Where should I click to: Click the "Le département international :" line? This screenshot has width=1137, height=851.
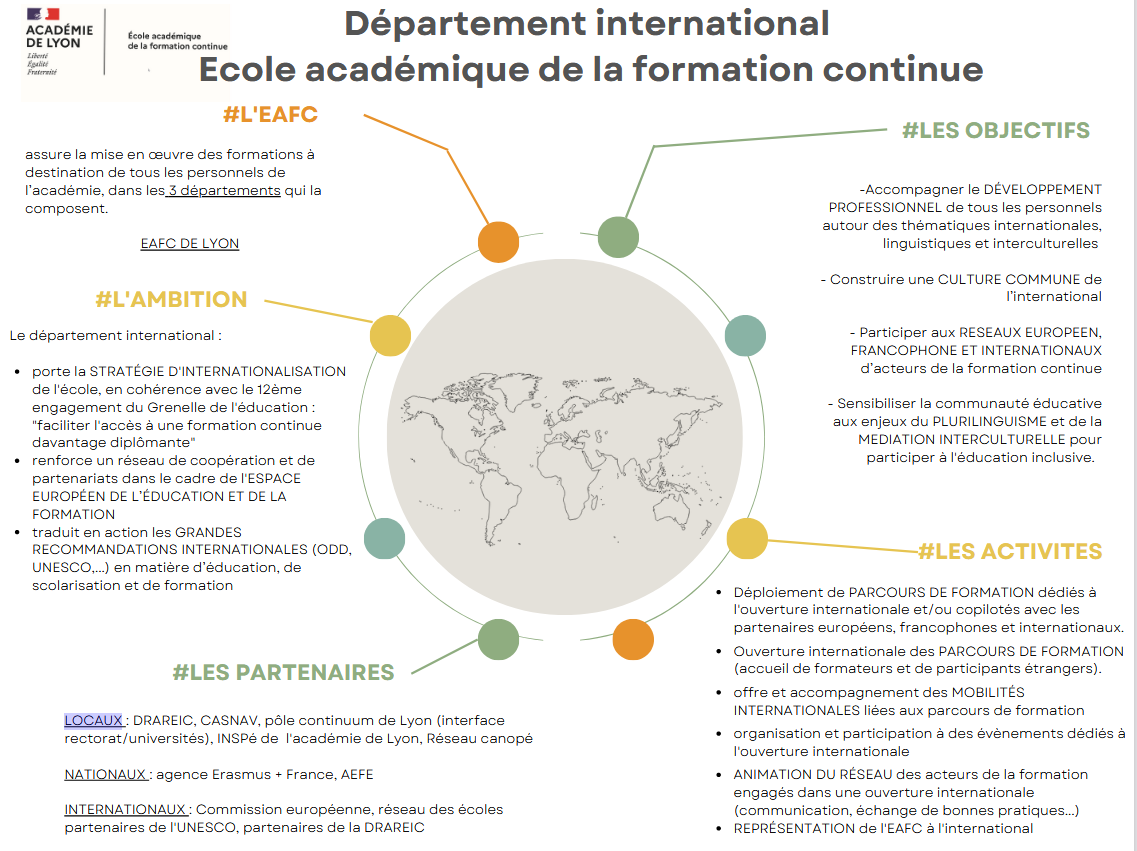(116, 336)
